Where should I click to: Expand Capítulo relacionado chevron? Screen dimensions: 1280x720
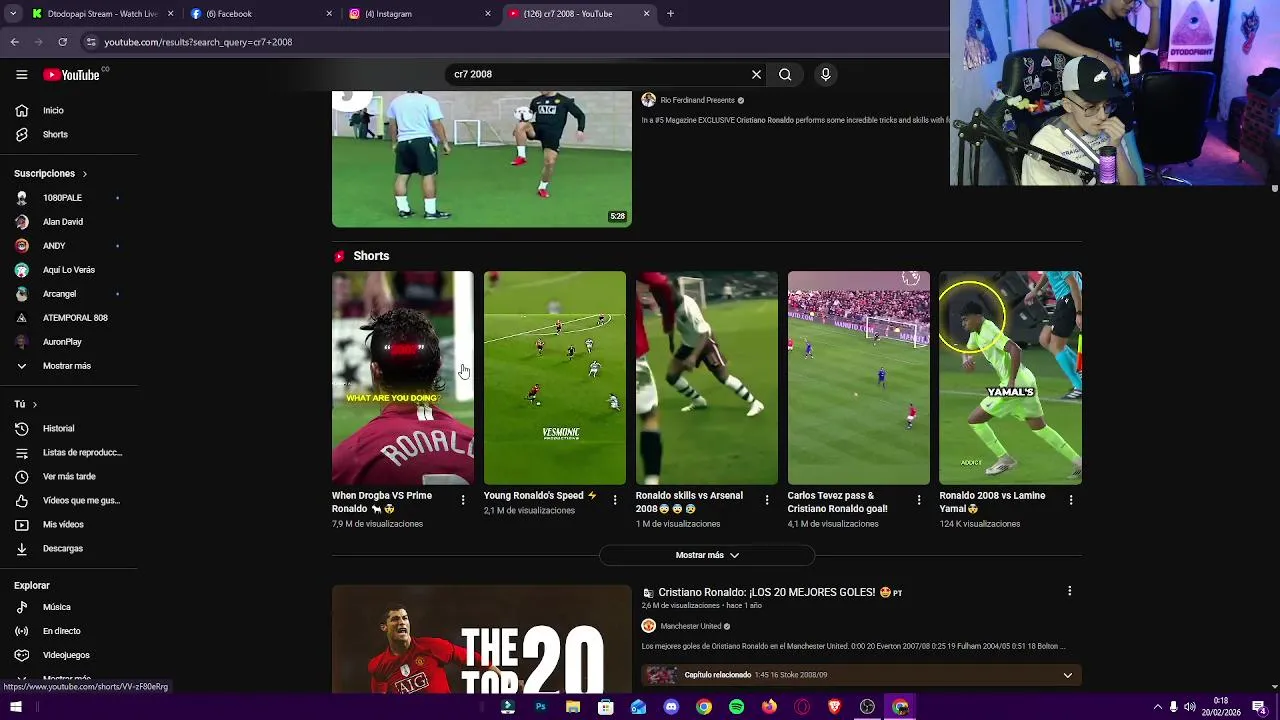(x=1067, y=675)
